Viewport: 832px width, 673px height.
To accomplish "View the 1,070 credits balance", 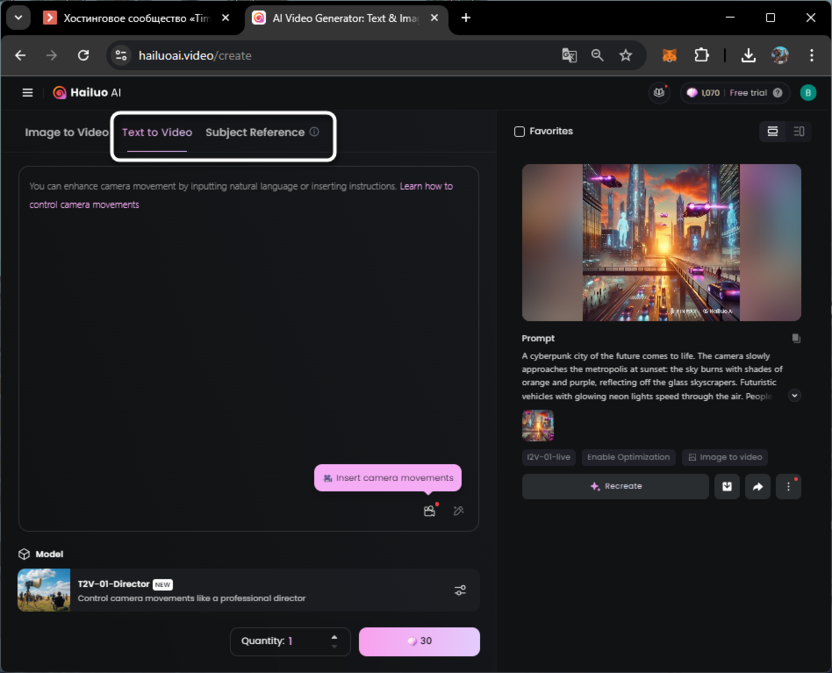I will pyautogui.click(x=704, y=93).
